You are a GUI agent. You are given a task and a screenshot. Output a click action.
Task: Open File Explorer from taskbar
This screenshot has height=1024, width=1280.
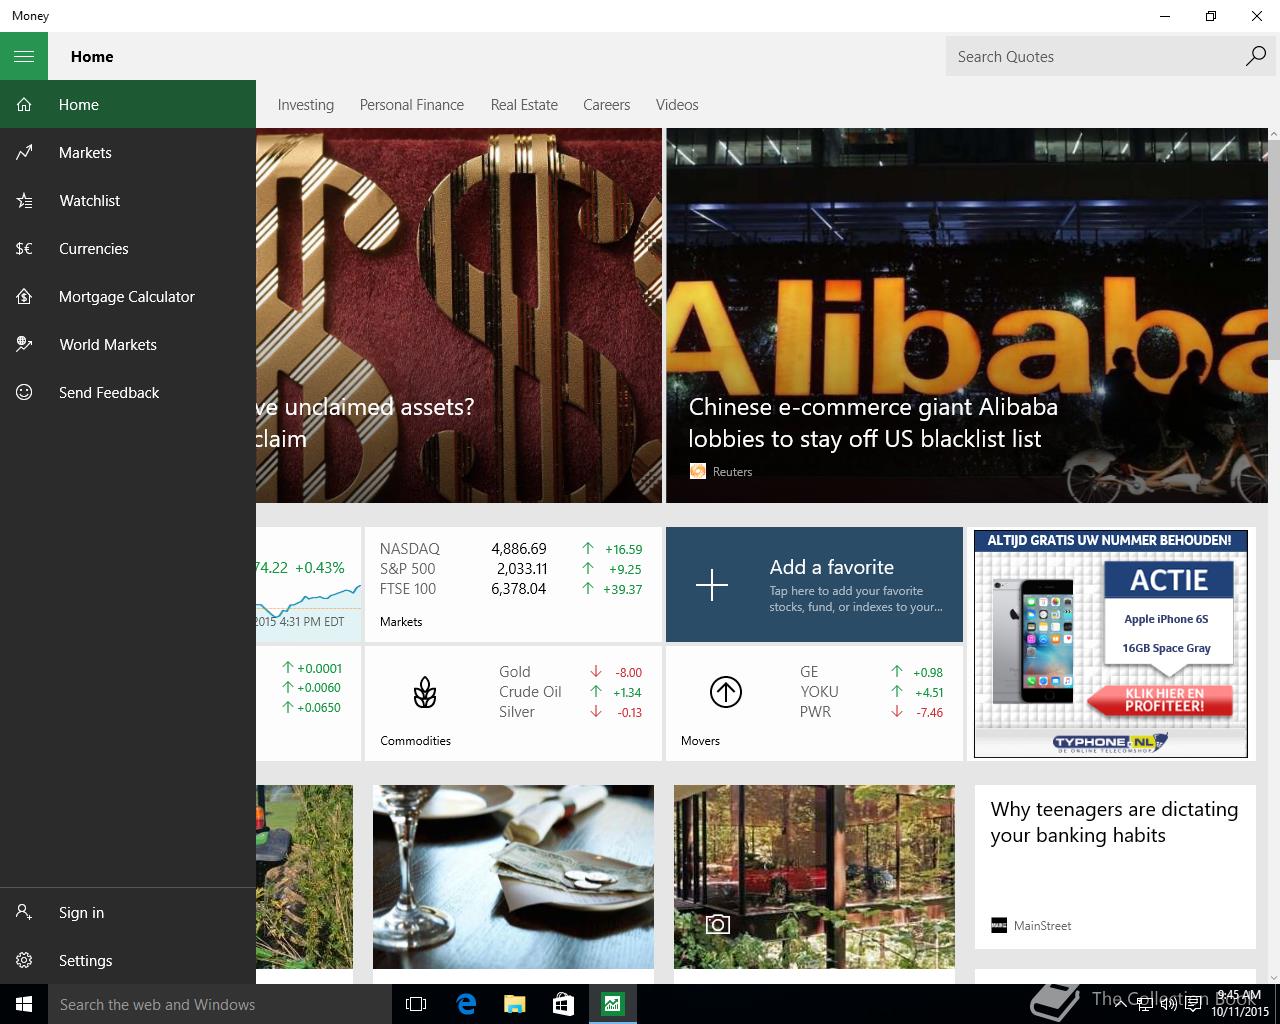514,1004
